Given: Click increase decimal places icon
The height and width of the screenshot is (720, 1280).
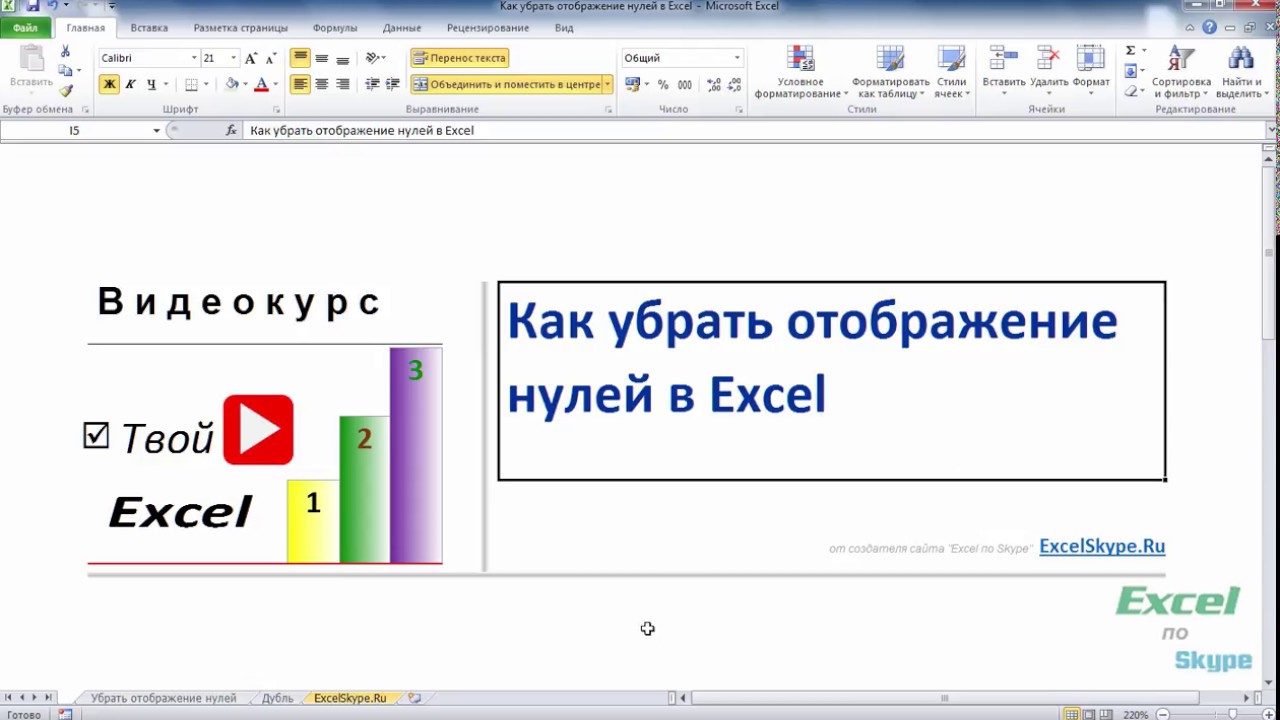Looking at the screenshot, I should pyautogui.click(x=714, y=85).
